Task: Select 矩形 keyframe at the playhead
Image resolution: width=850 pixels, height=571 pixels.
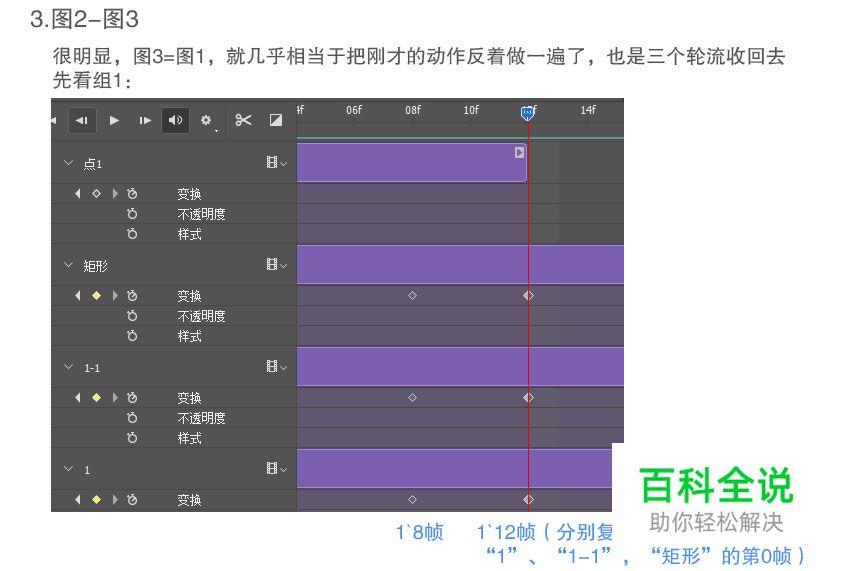Action: tap(529, 296)
